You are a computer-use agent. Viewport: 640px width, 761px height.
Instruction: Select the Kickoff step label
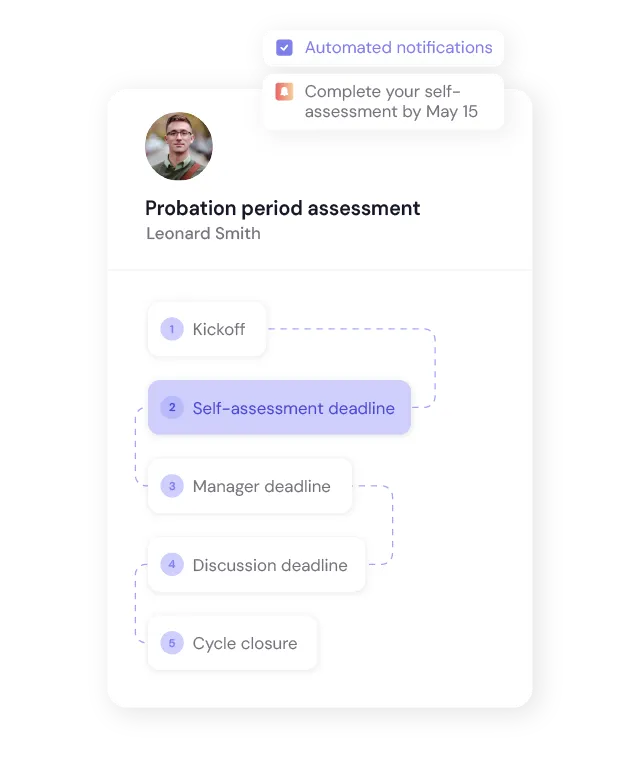pos(219,329)
